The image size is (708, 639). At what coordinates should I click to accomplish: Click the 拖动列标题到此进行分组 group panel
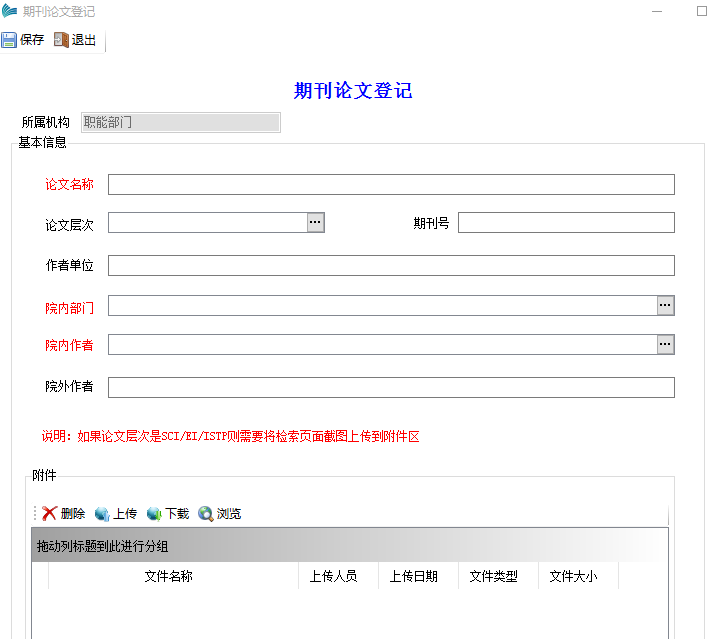point(349,546)
